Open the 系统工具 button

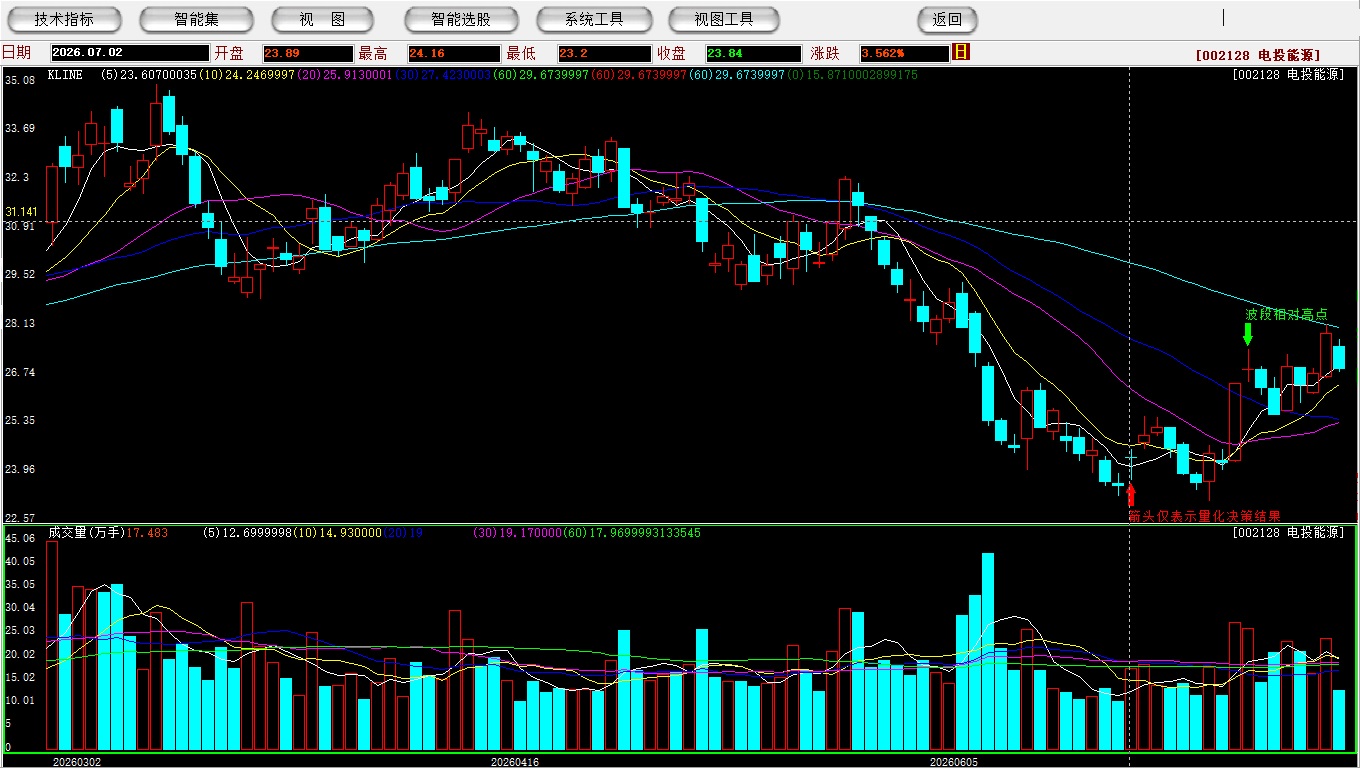594,19
